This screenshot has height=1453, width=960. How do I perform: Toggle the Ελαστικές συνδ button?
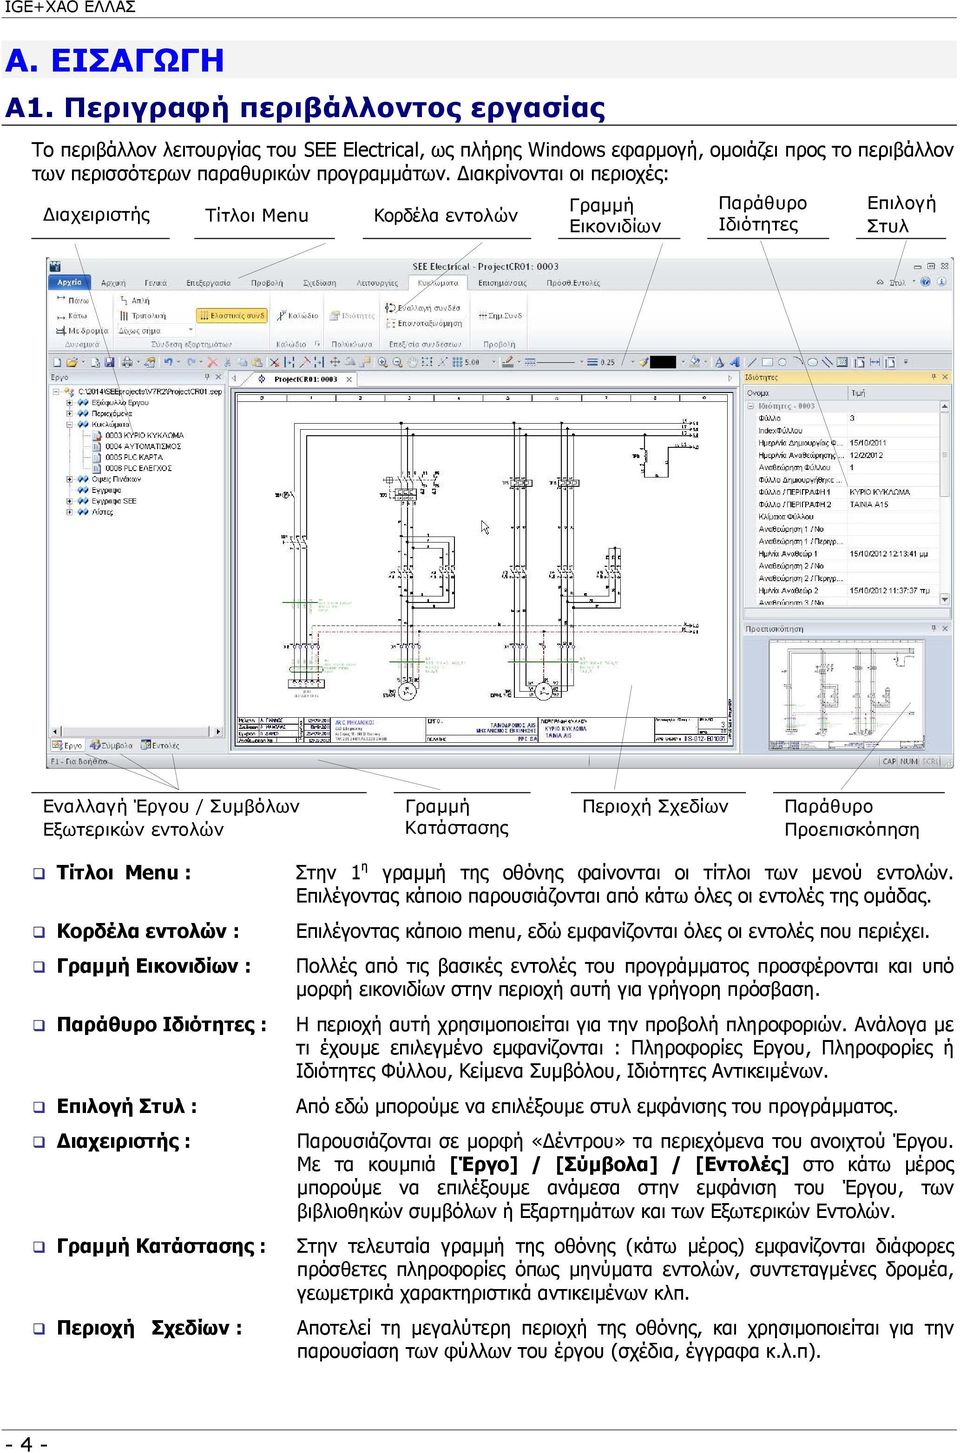[x=231, y=315]
